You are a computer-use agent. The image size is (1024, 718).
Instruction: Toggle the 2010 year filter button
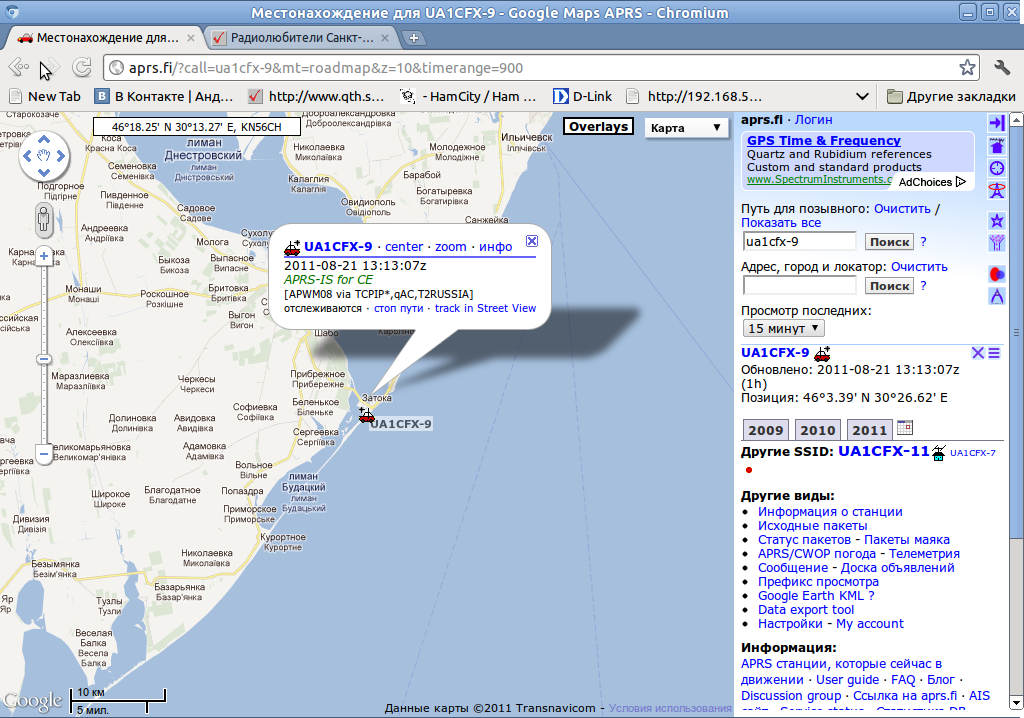click(817, 429)
